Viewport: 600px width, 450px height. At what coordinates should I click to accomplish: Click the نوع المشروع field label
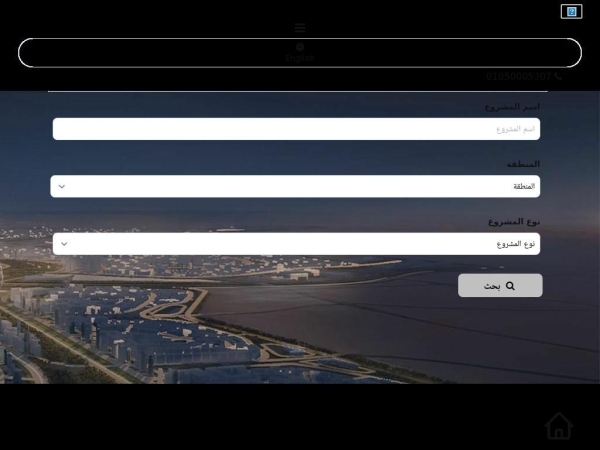[514, 221]
